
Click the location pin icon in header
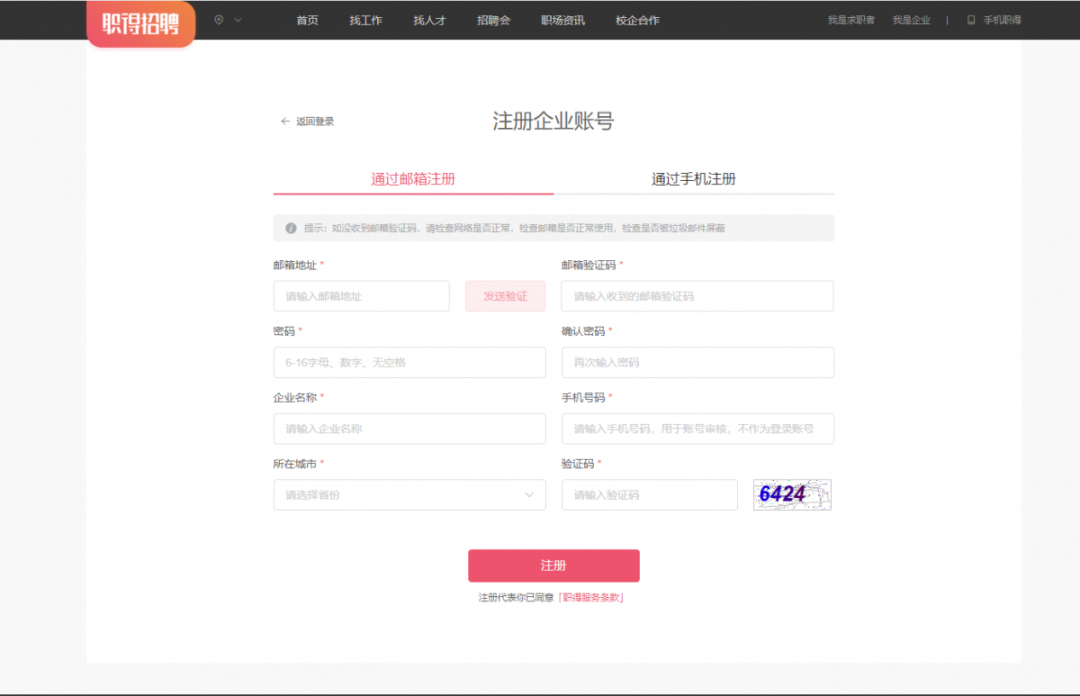click(219, 20)
